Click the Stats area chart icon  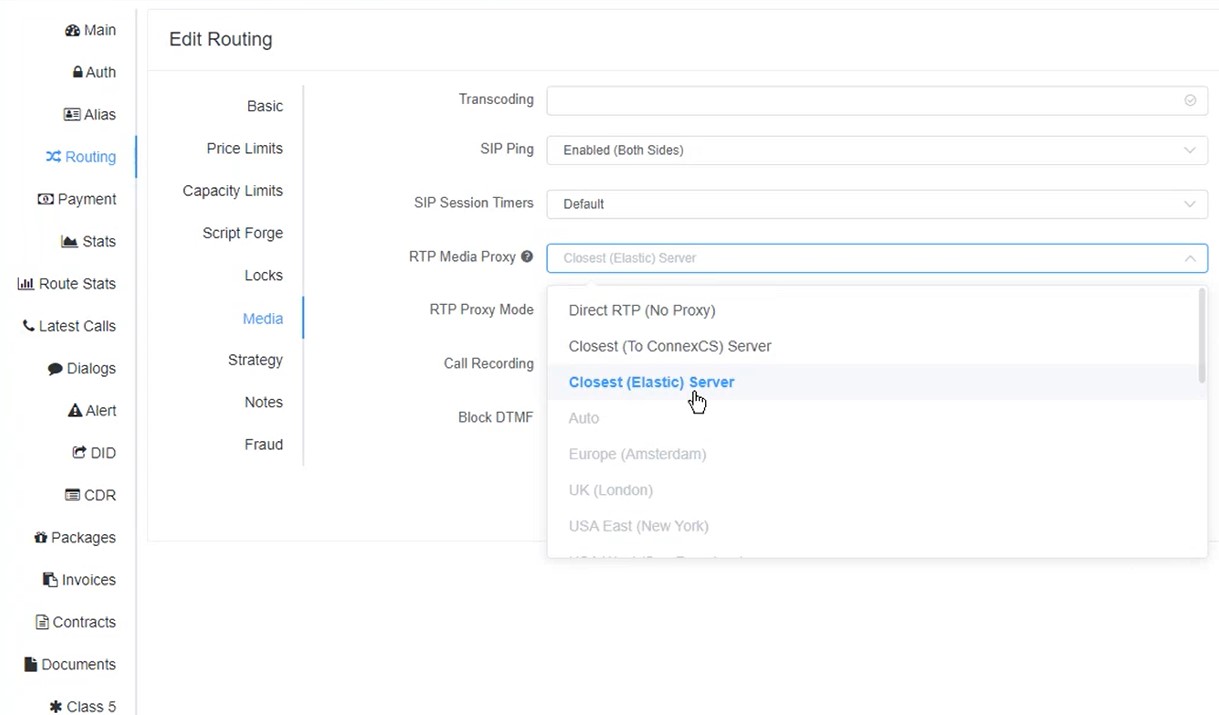coord(69,242)
